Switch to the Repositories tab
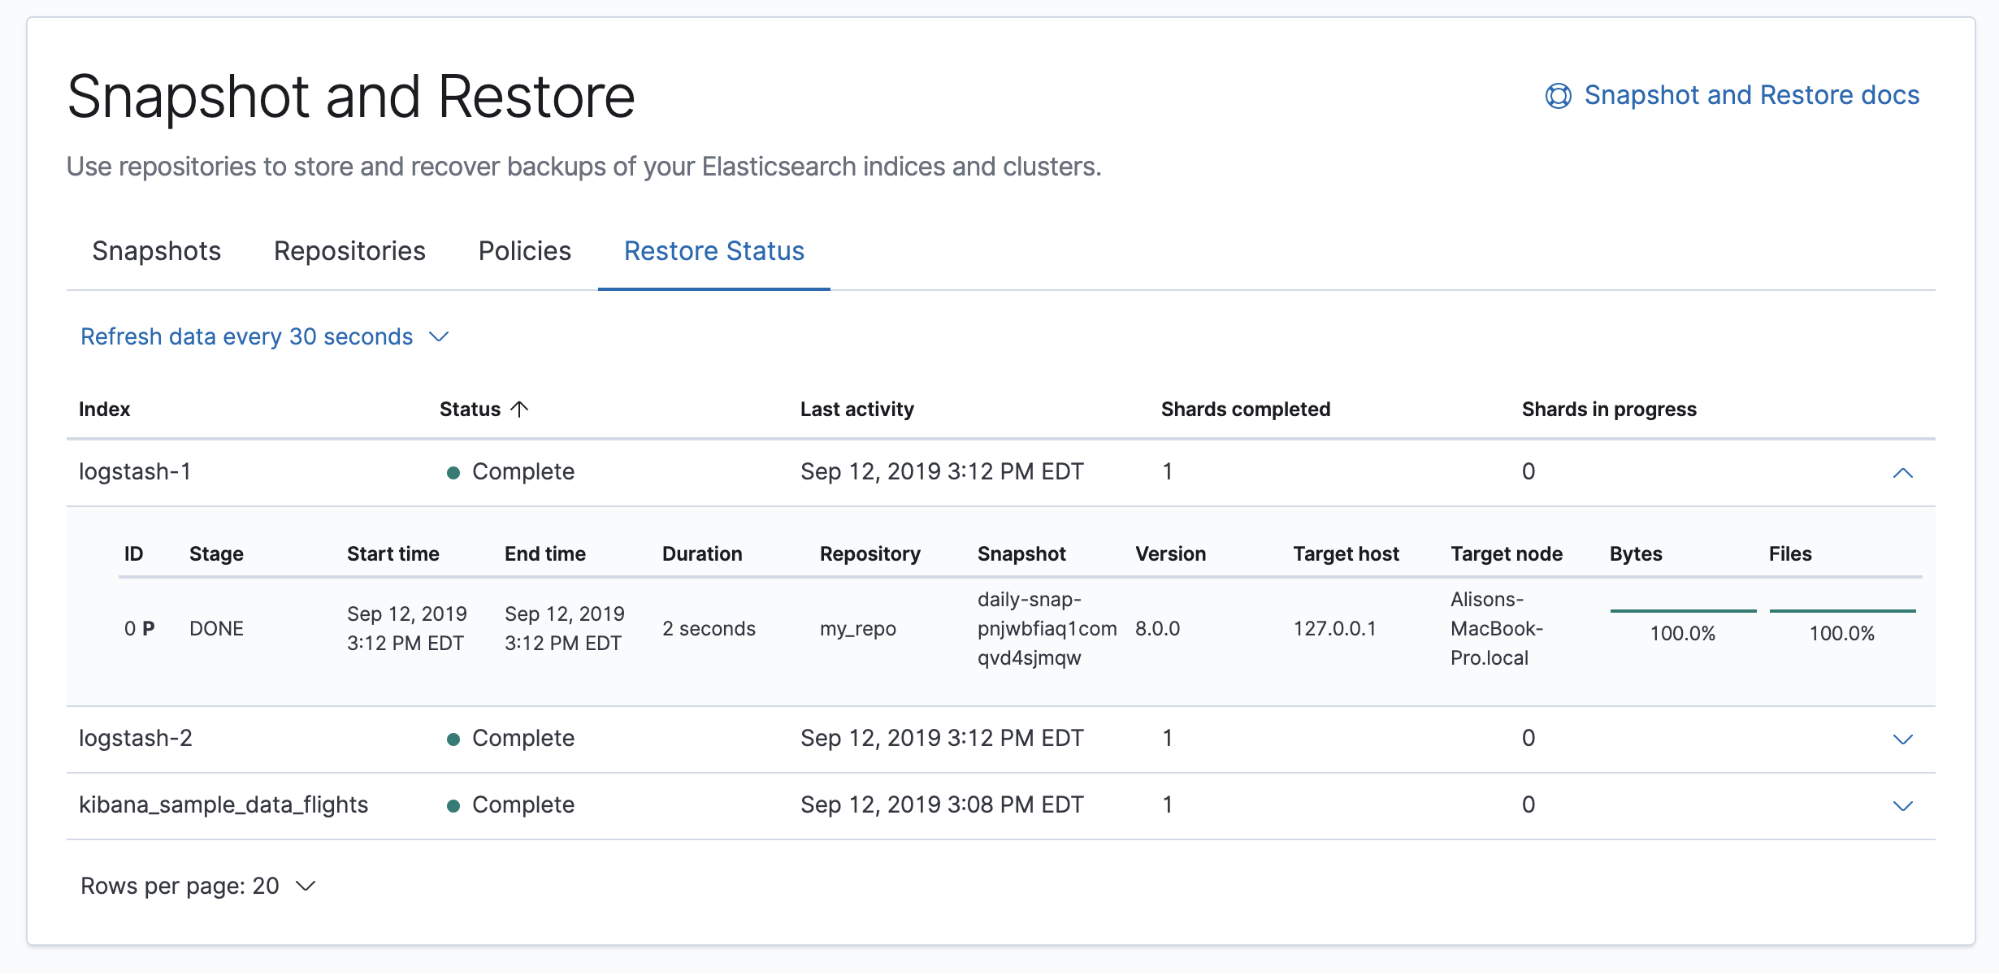Image resolution: width=1999 pixels, height=974 pixels. click(350, 251)
